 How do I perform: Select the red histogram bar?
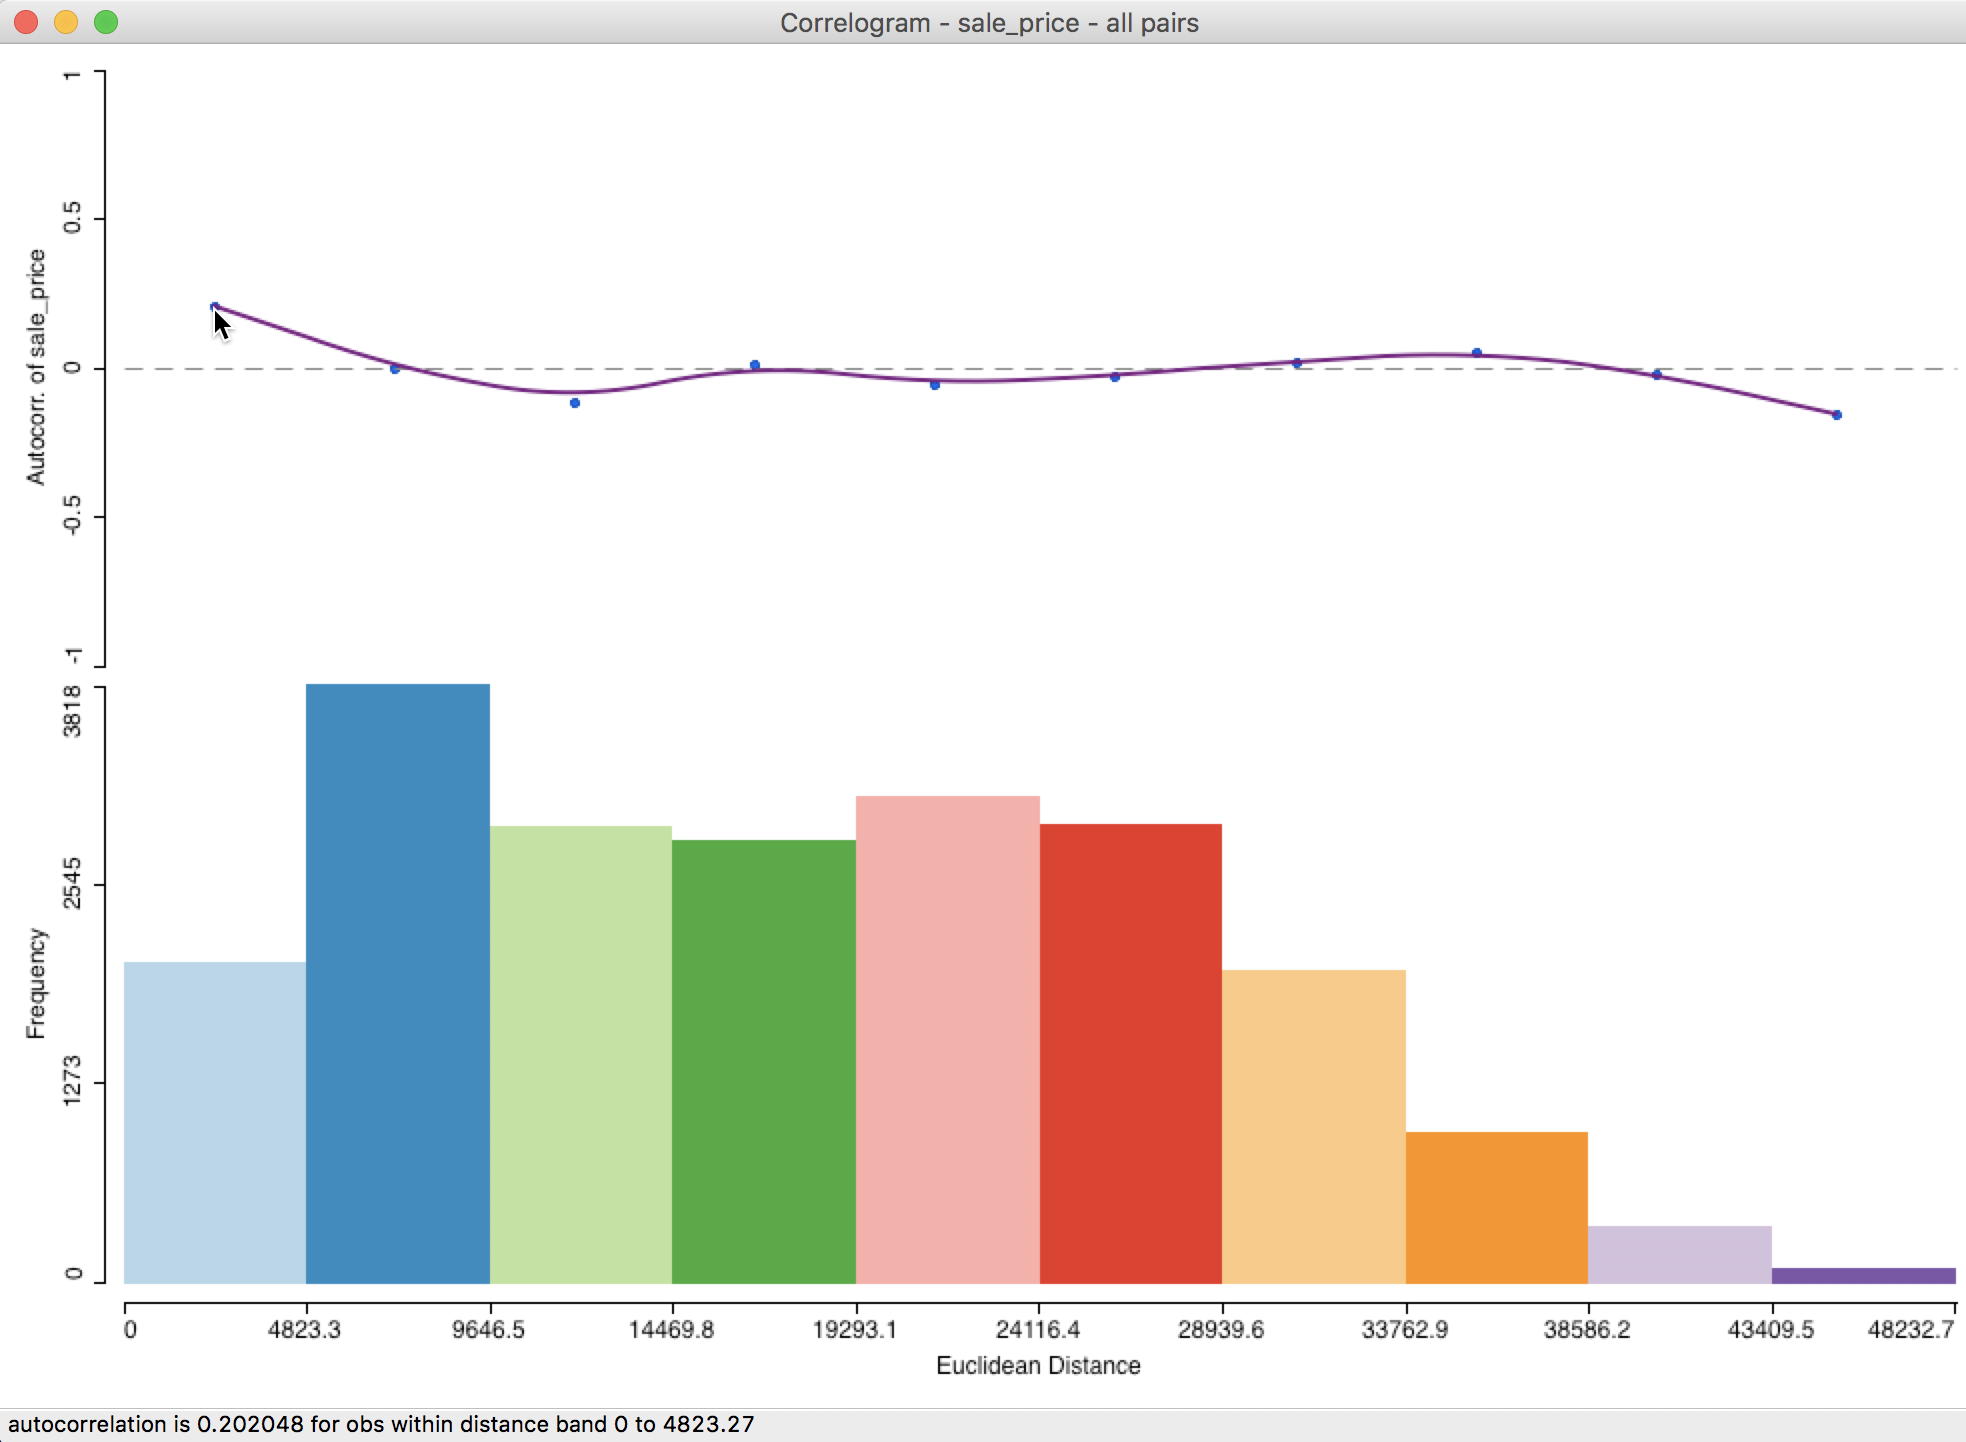1130,1053
